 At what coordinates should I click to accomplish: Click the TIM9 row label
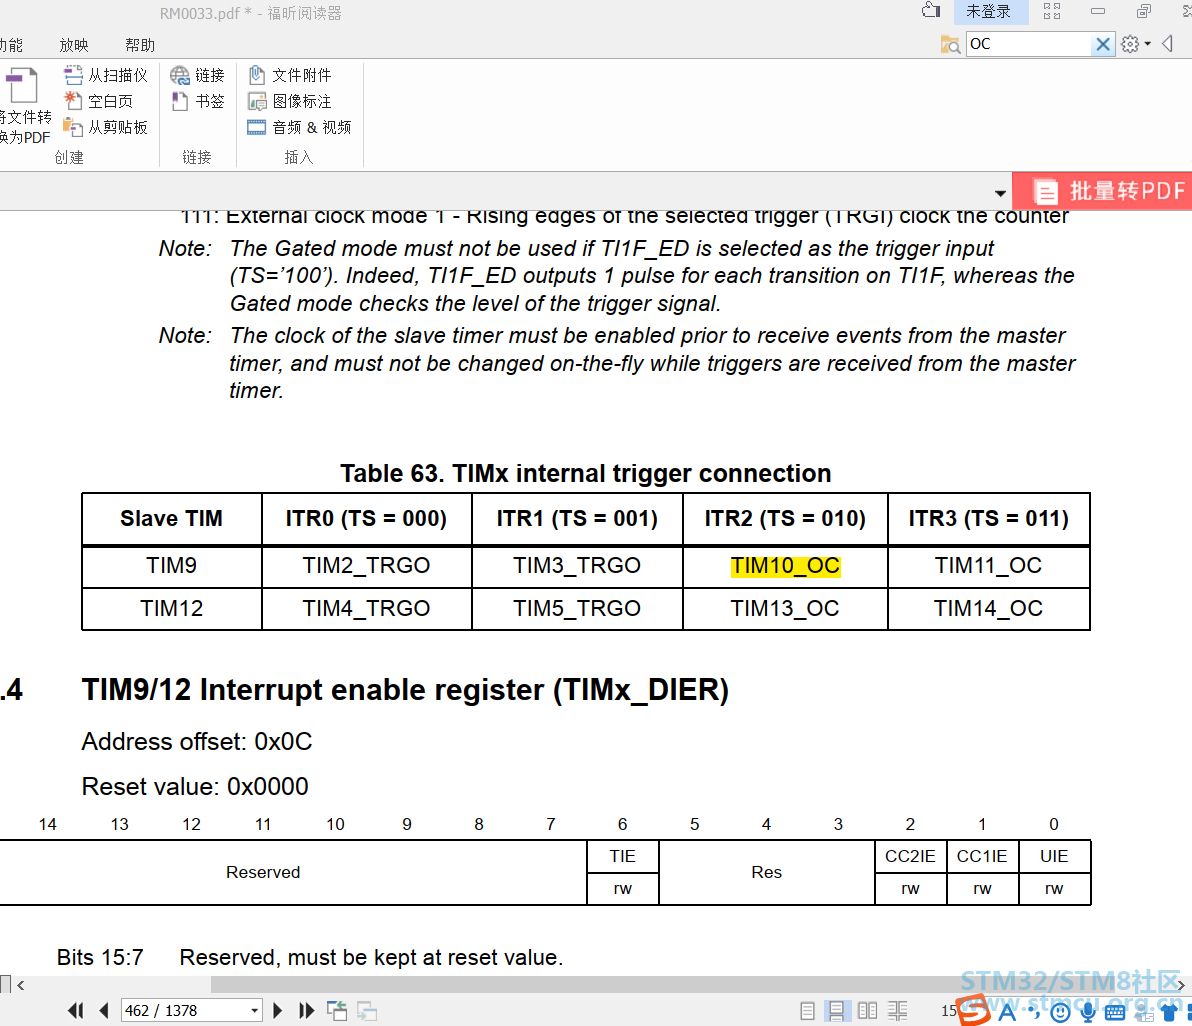pyautogui.click(x=172, y=566)
